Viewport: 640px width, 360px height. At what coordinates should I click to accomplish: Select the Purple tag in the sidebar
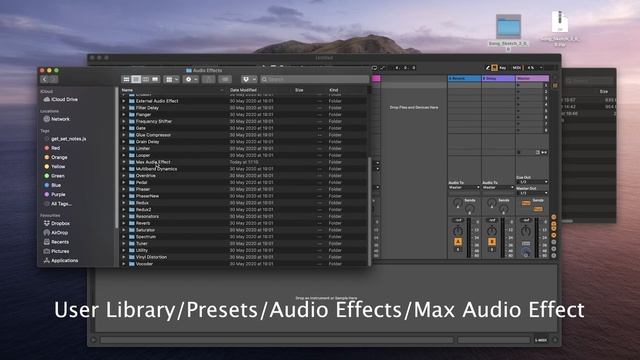[x=54, y=194]
